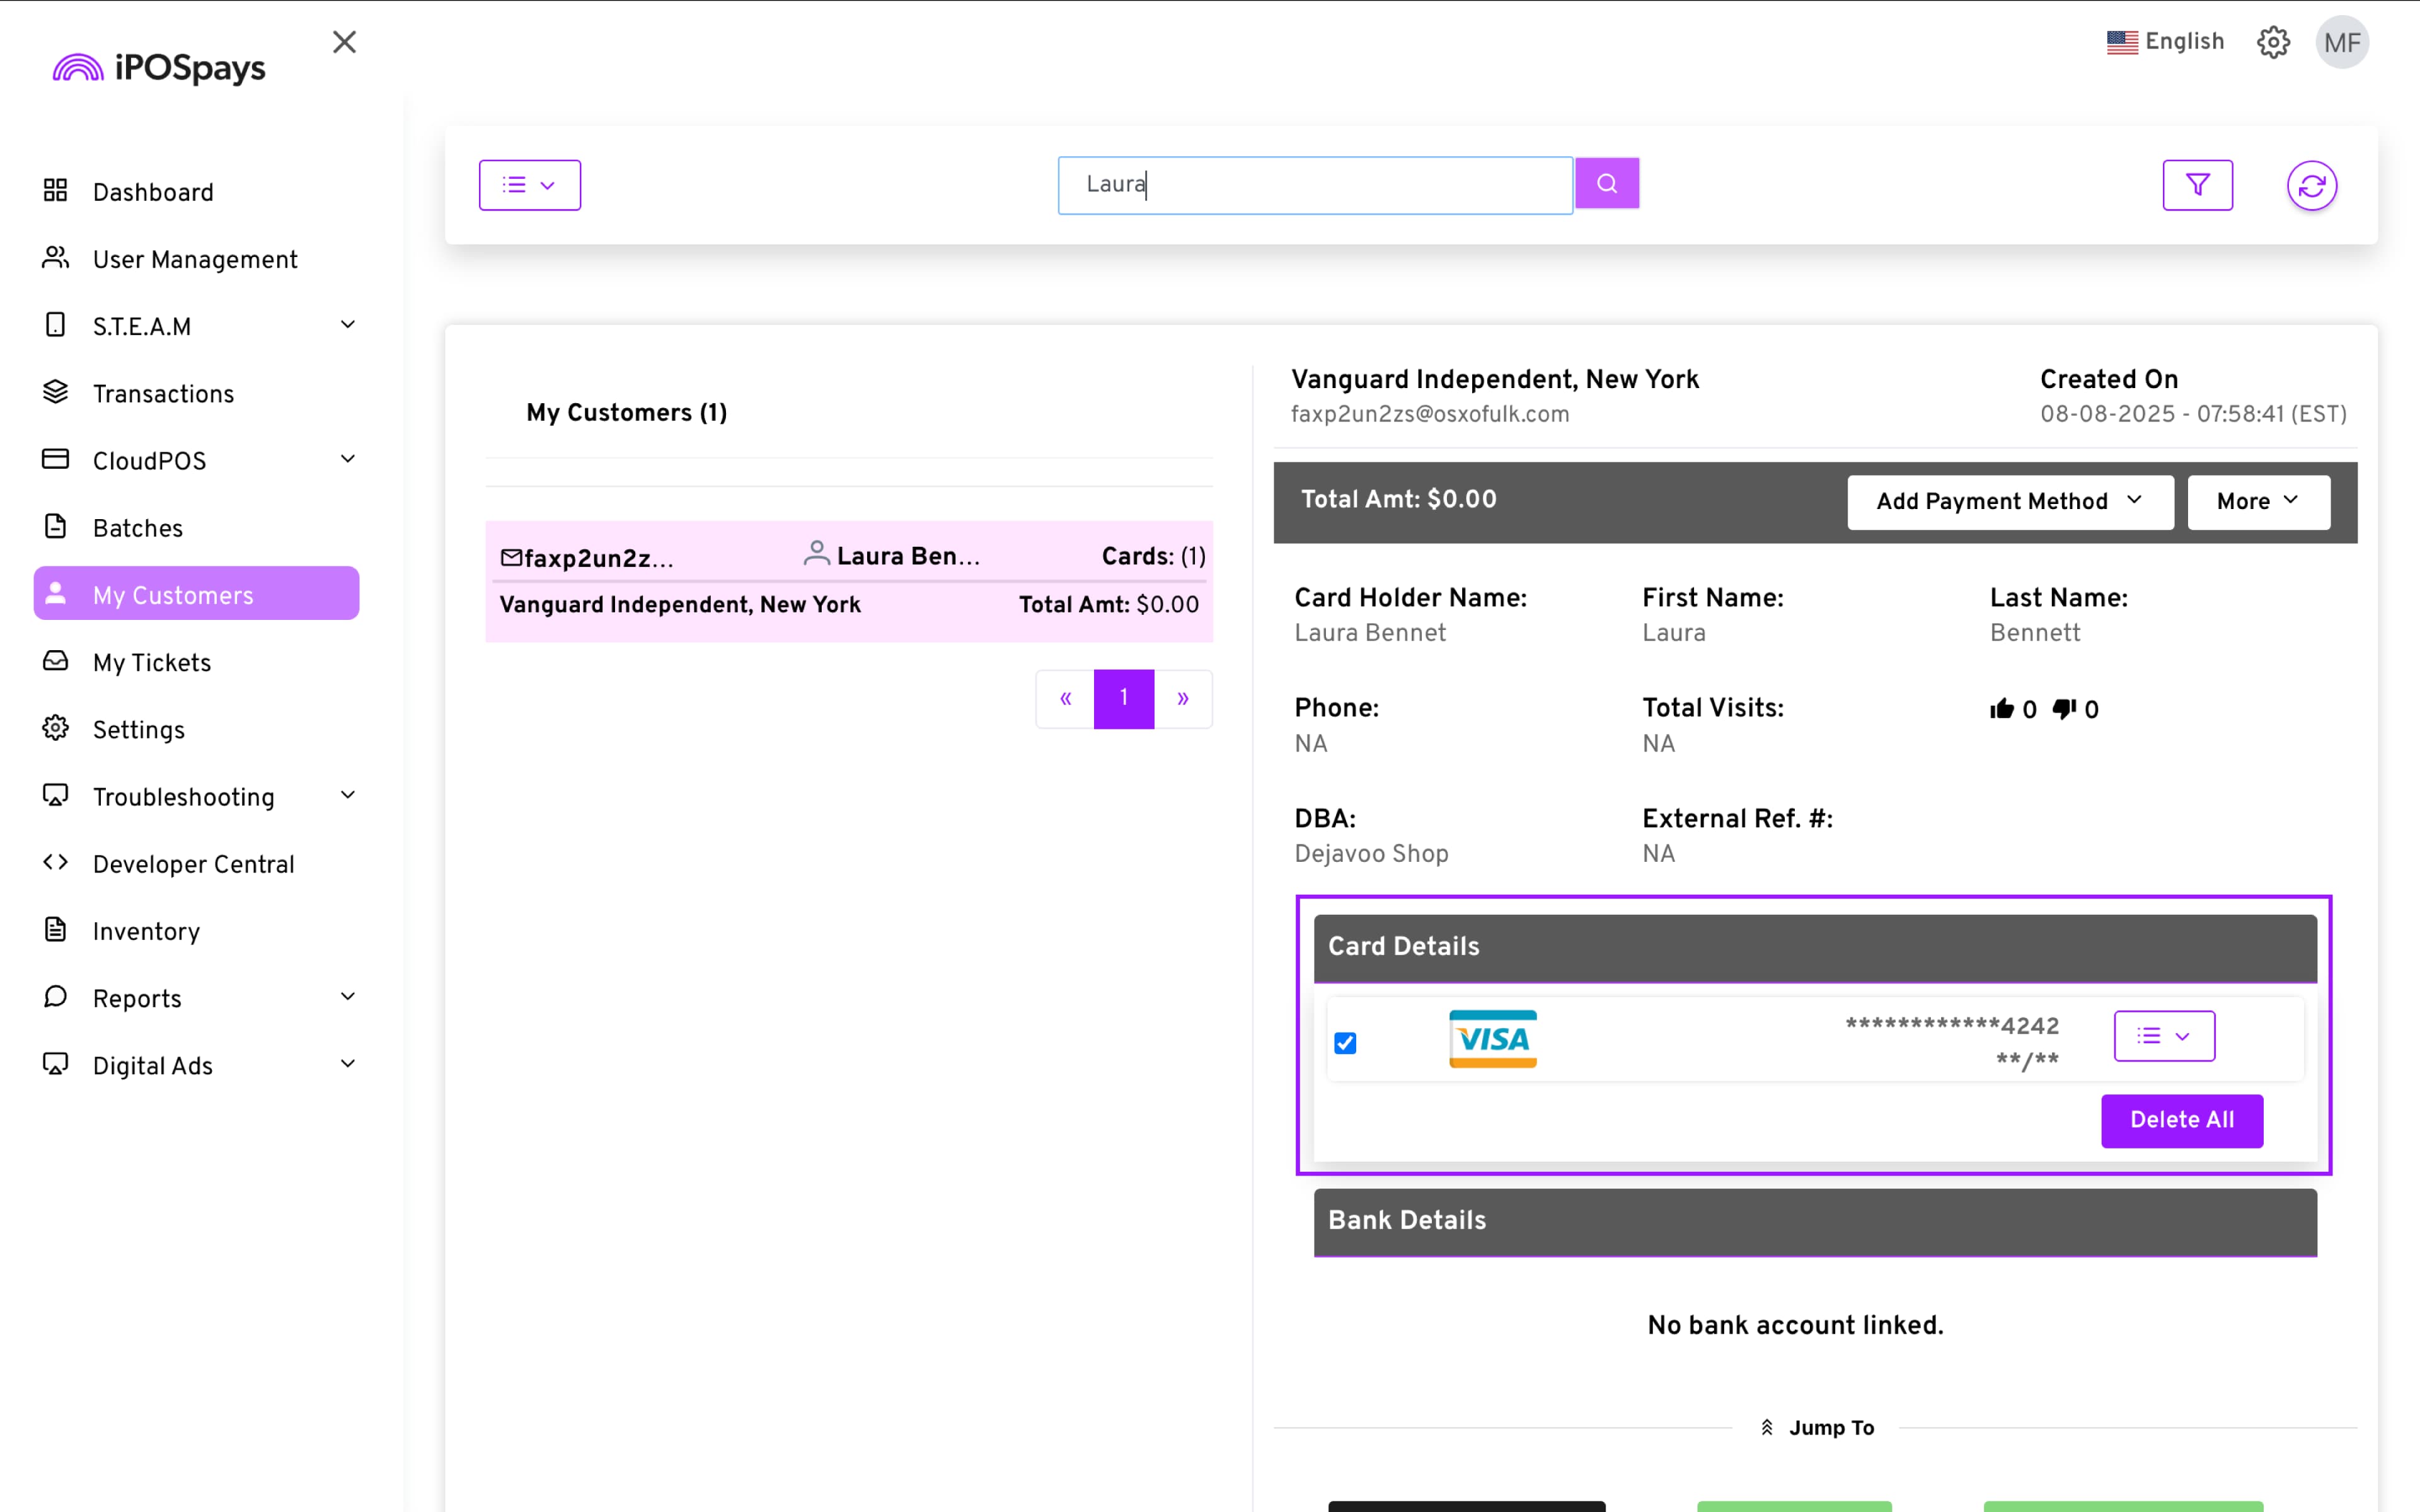Click the refresh circular arrows icon

(2311, 185)
